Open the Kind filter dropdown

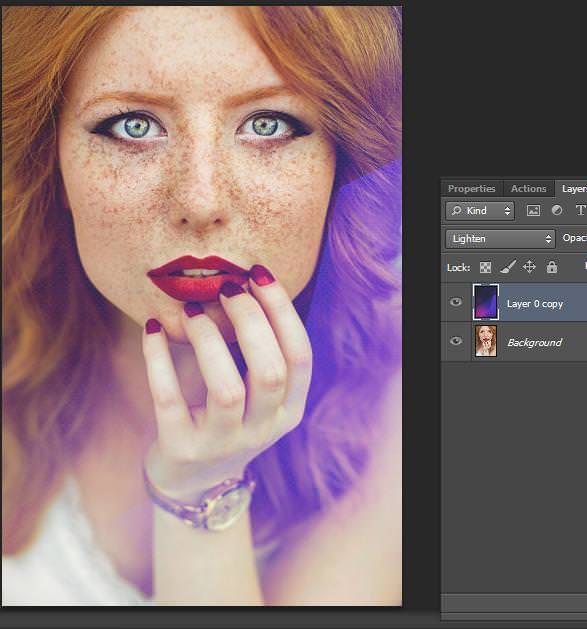tap(480, 211)
